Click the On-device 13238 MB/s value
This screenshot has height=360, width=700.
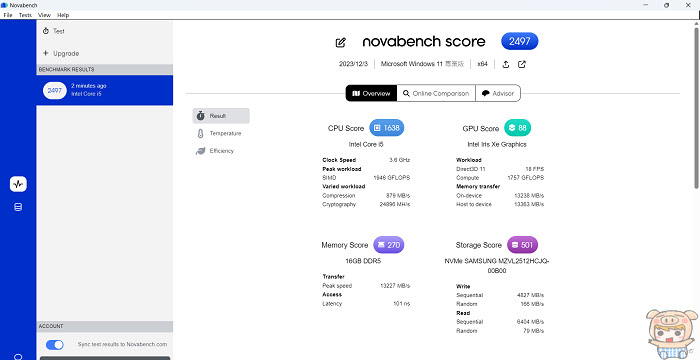point(529,195)
